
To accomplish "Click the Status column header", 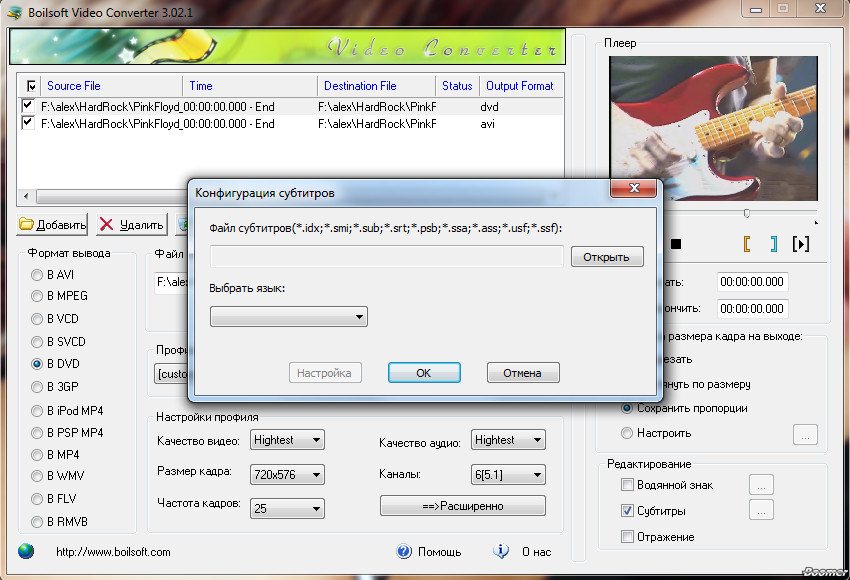I will (x=457, y=86).
